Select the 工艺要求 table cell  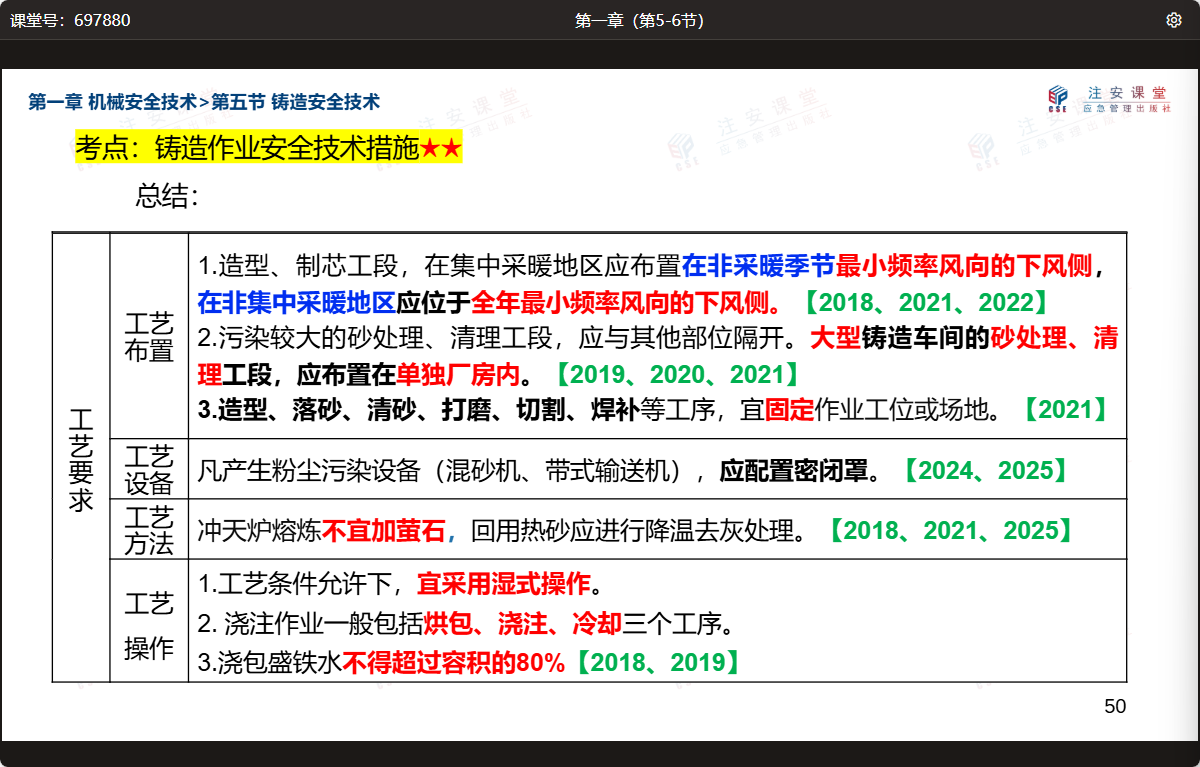[x=81, y=457]
